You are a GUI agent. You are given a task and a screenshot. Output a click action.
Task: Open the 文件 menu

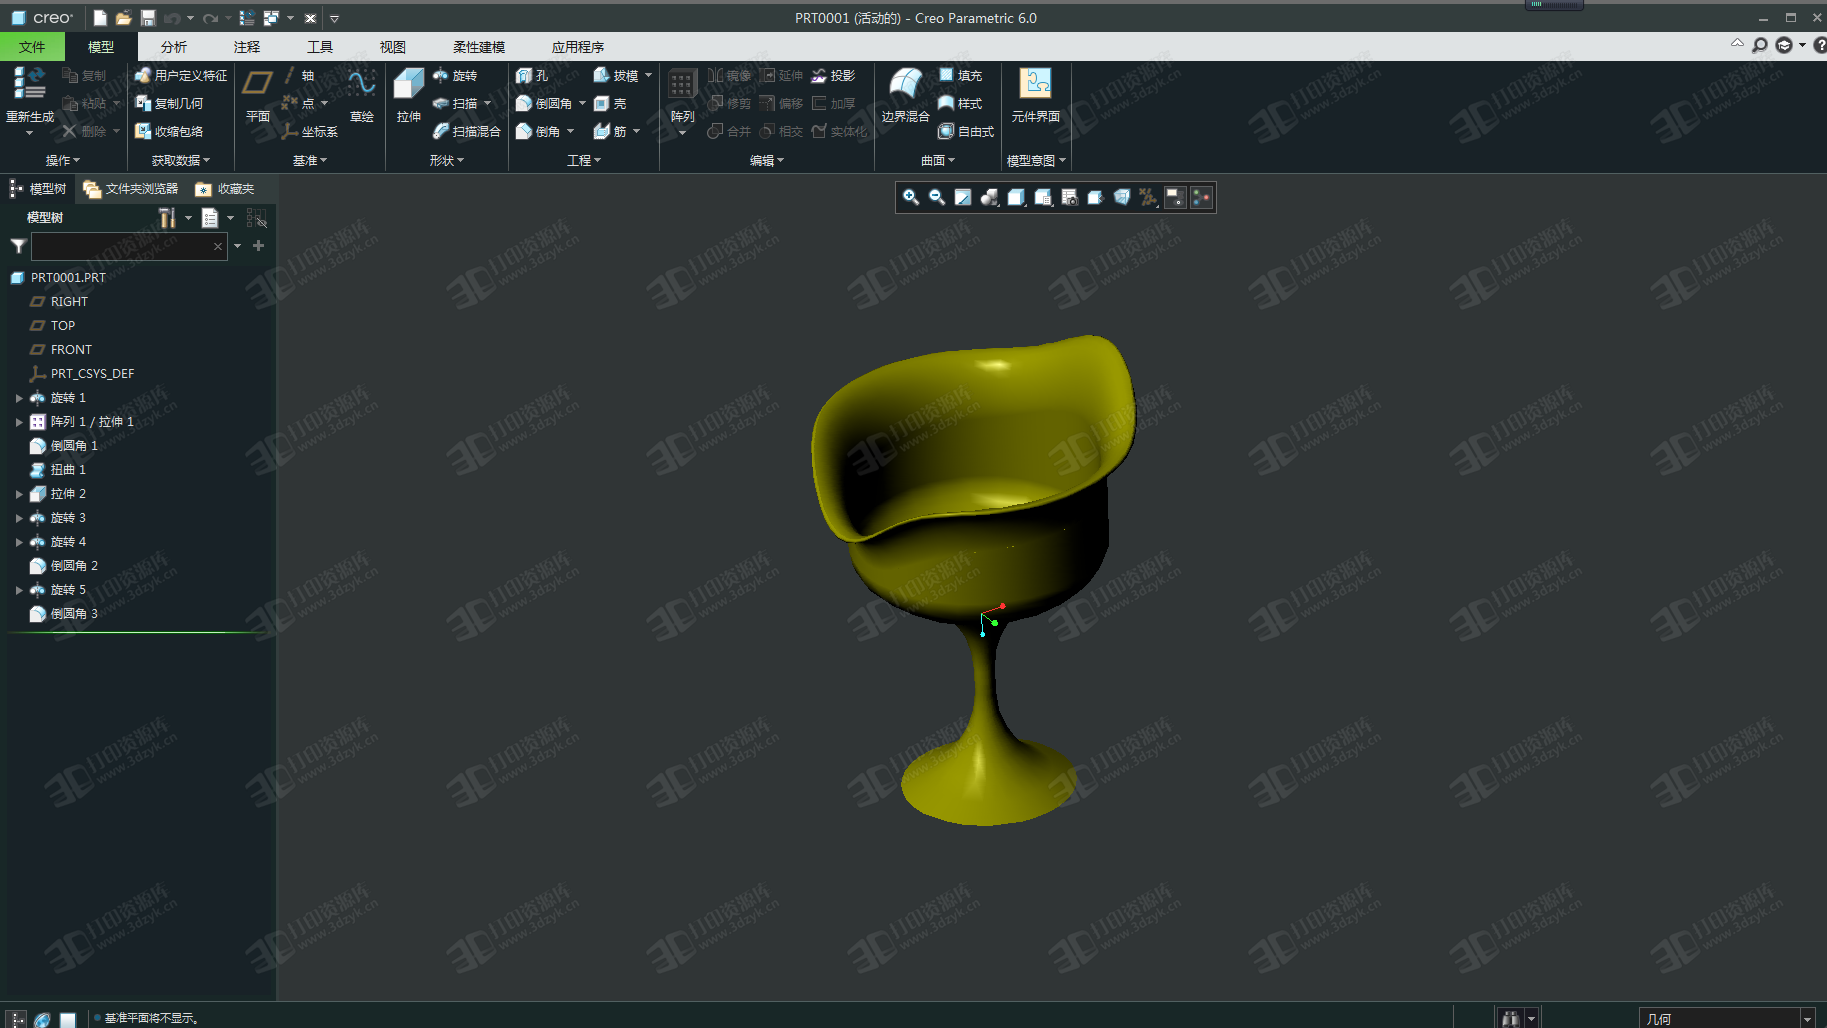32,47
